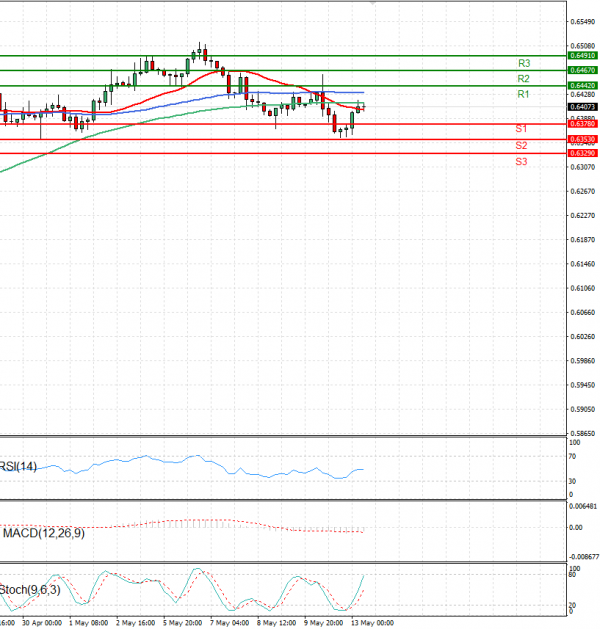Click the RSI 30 level value
Image resolution: width=600 pixels, height=629 pixels.
(572, 481)
